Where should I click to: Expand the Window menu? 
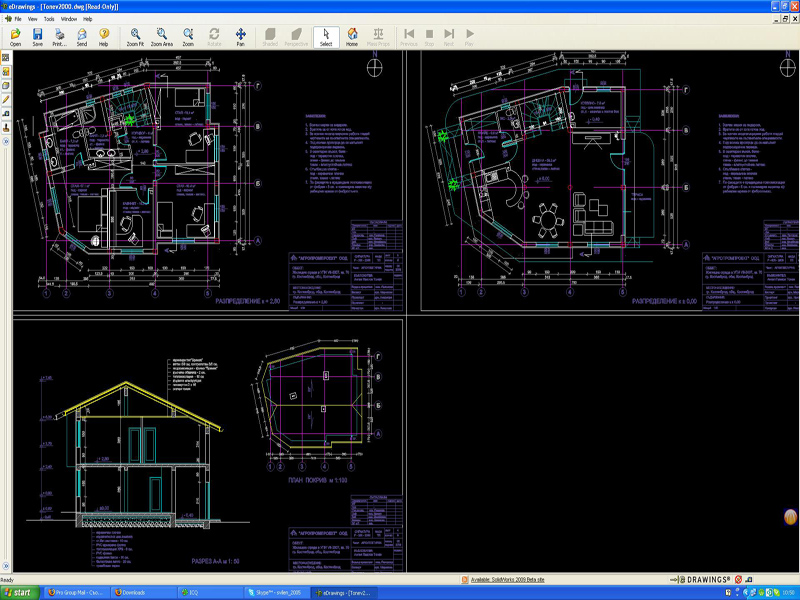point(68,19)
